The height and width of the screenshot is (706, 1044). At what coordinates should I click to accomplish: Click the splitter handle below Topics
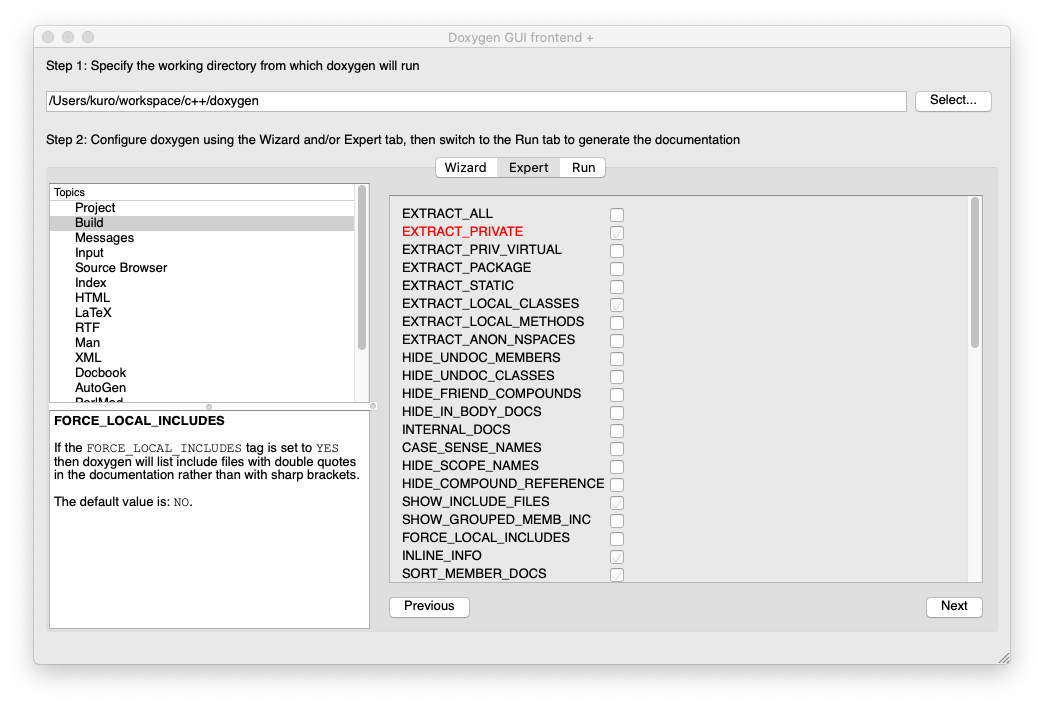tap(209, 406)
